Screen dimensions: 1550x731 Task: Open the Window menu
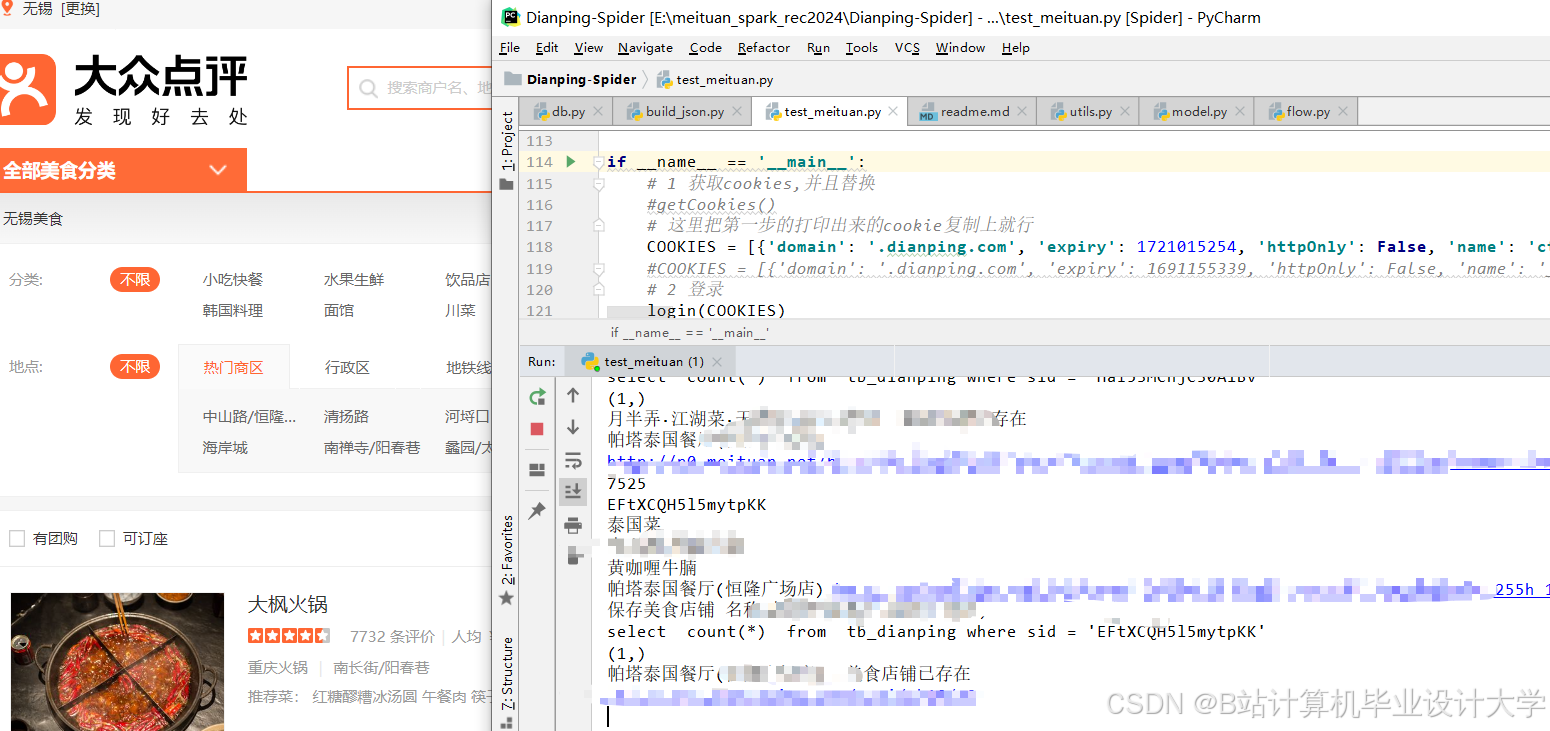(x=960, y=48)
